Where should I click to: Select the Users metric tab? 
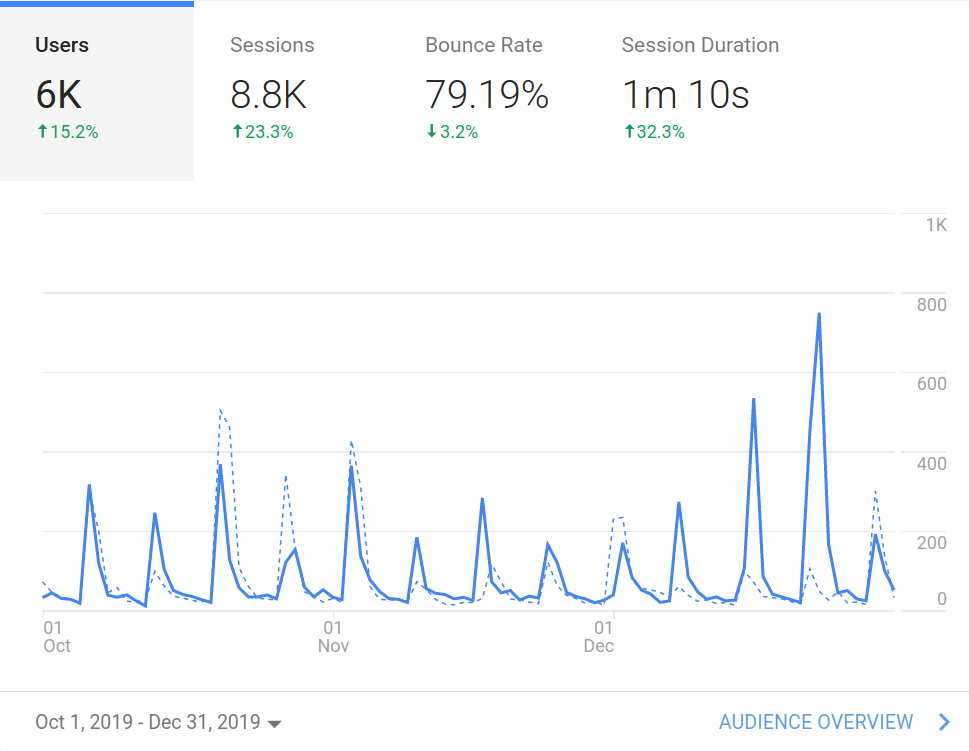pos(97,91)
